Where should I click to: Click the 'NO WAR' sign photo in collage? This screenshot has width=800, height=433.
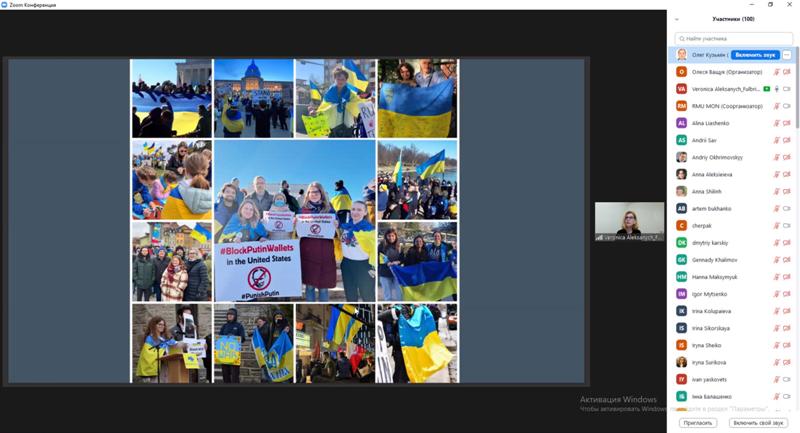(254, 343)
